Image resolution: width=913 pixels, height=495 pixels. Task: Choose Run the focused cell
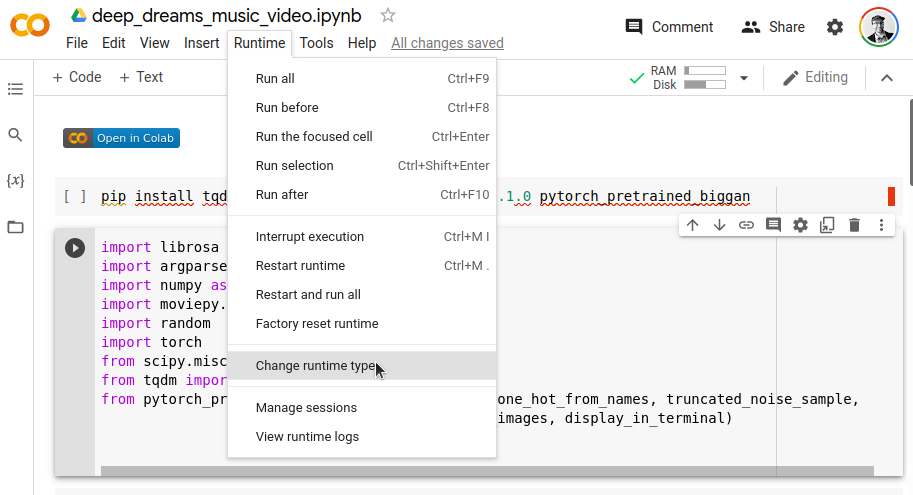click(362, 137)
